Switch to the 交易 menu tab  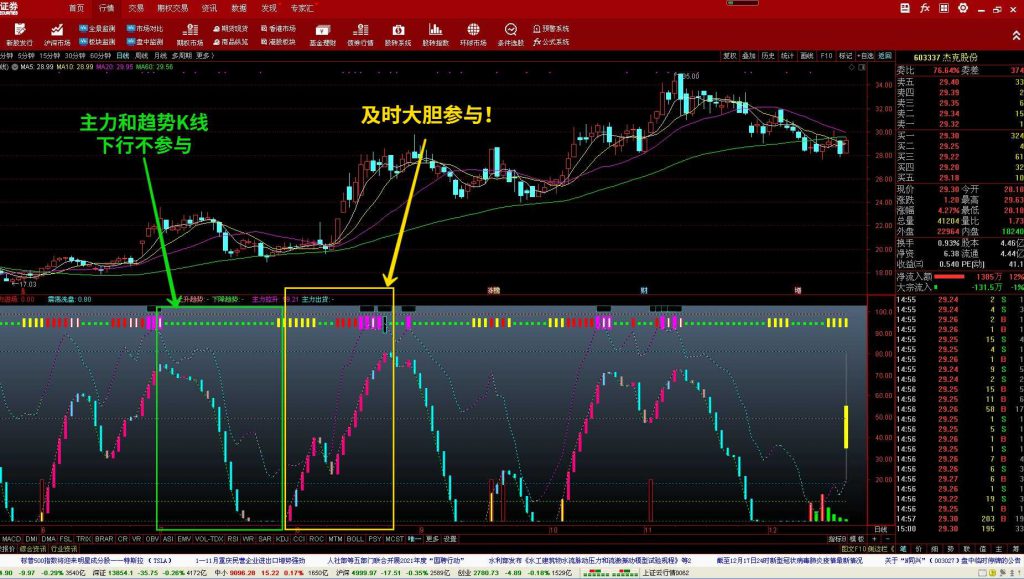(136, 8)
